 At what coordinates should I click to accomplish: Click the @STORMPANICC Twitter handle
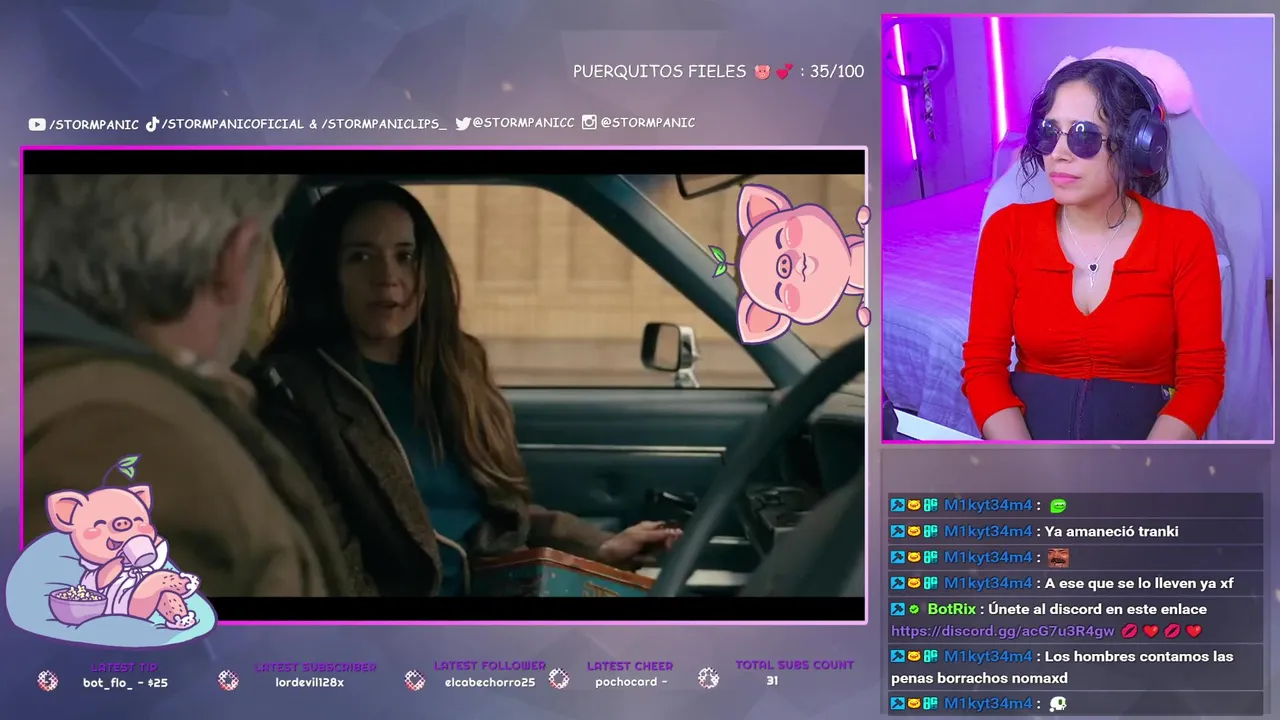(x=523, y=123)
